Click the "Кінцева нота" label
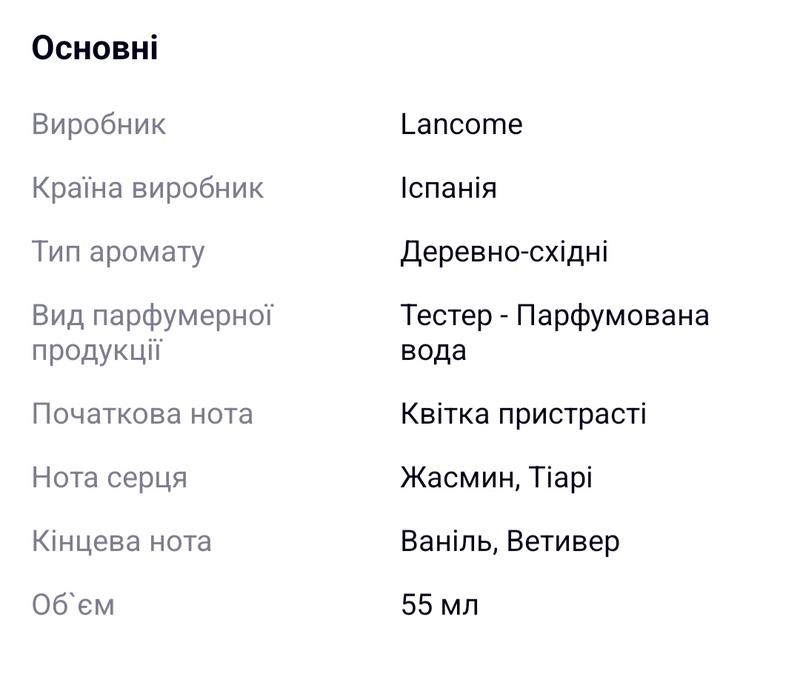The image size is (800, 677). pyautogui.click(x=121, y=542)
